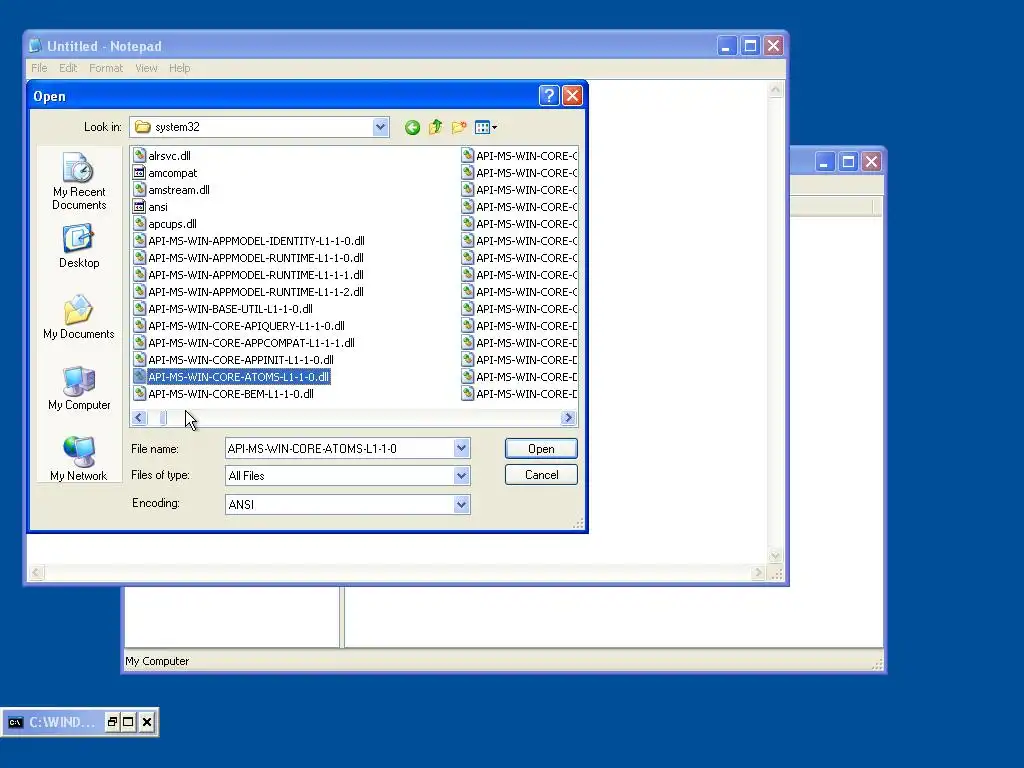The height and width of the screenshot is (768, 1024).
Task: Click the file list scrollbar thumb
Action: (x=163, y=418)
